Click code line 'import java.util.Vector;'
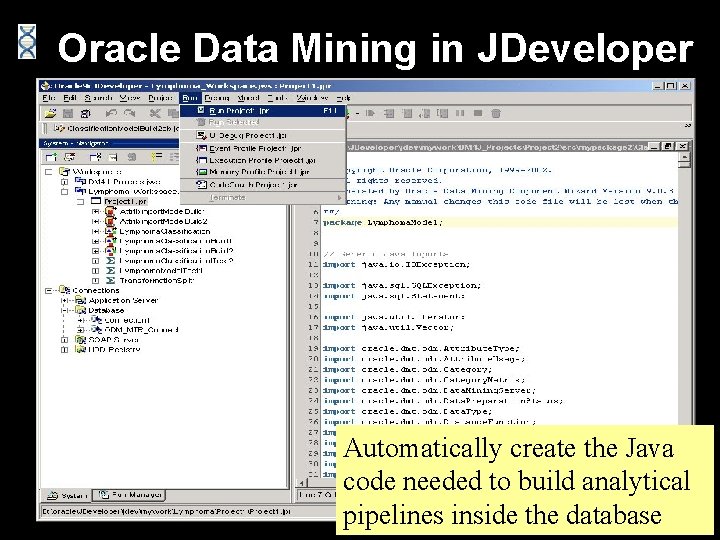 [388, 327]
